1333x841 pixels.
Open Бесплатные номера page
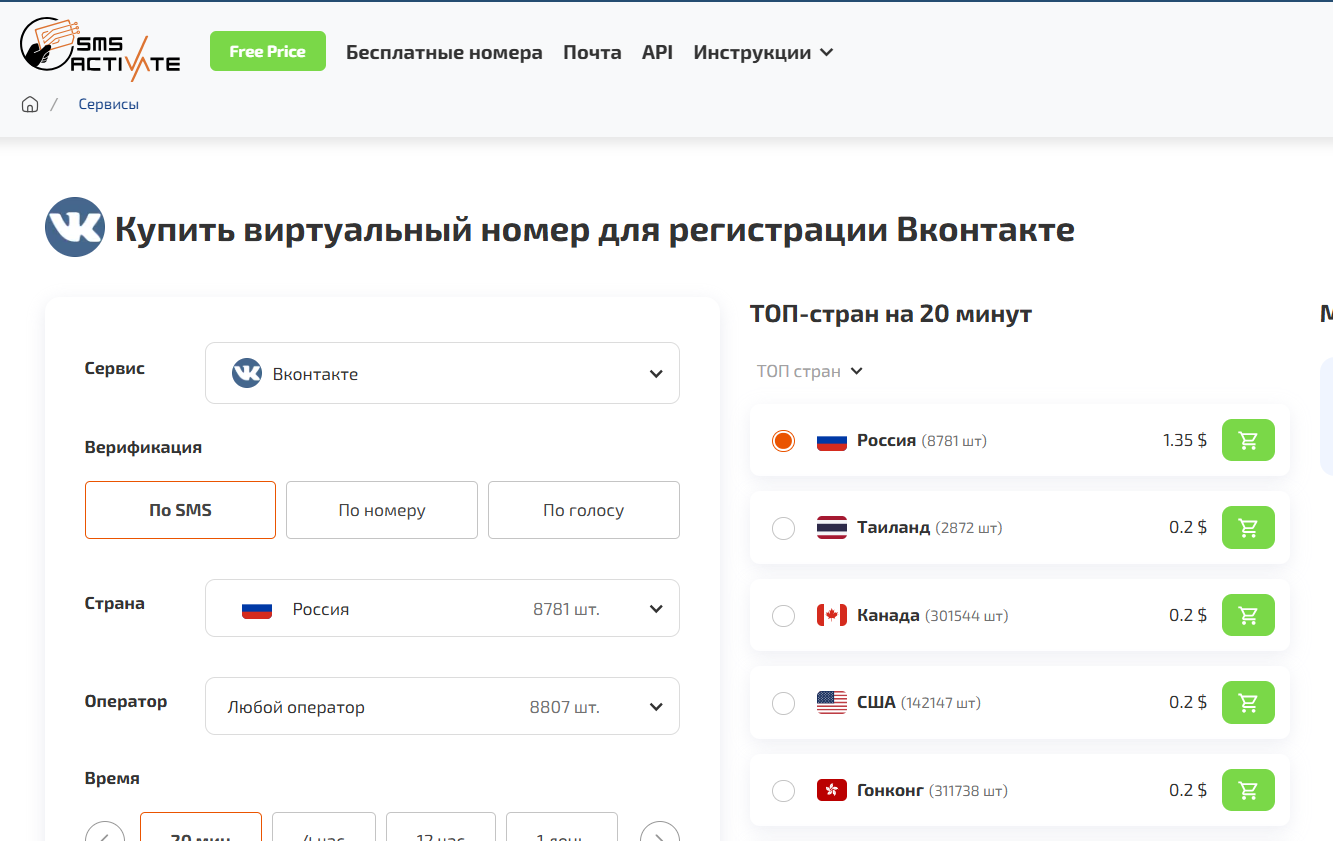click(444, 52)
